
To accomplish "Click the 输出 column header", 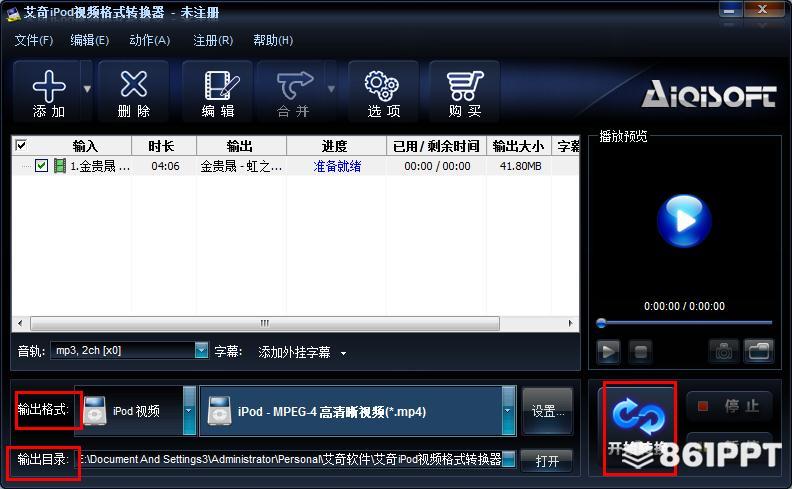I will 241,146.
